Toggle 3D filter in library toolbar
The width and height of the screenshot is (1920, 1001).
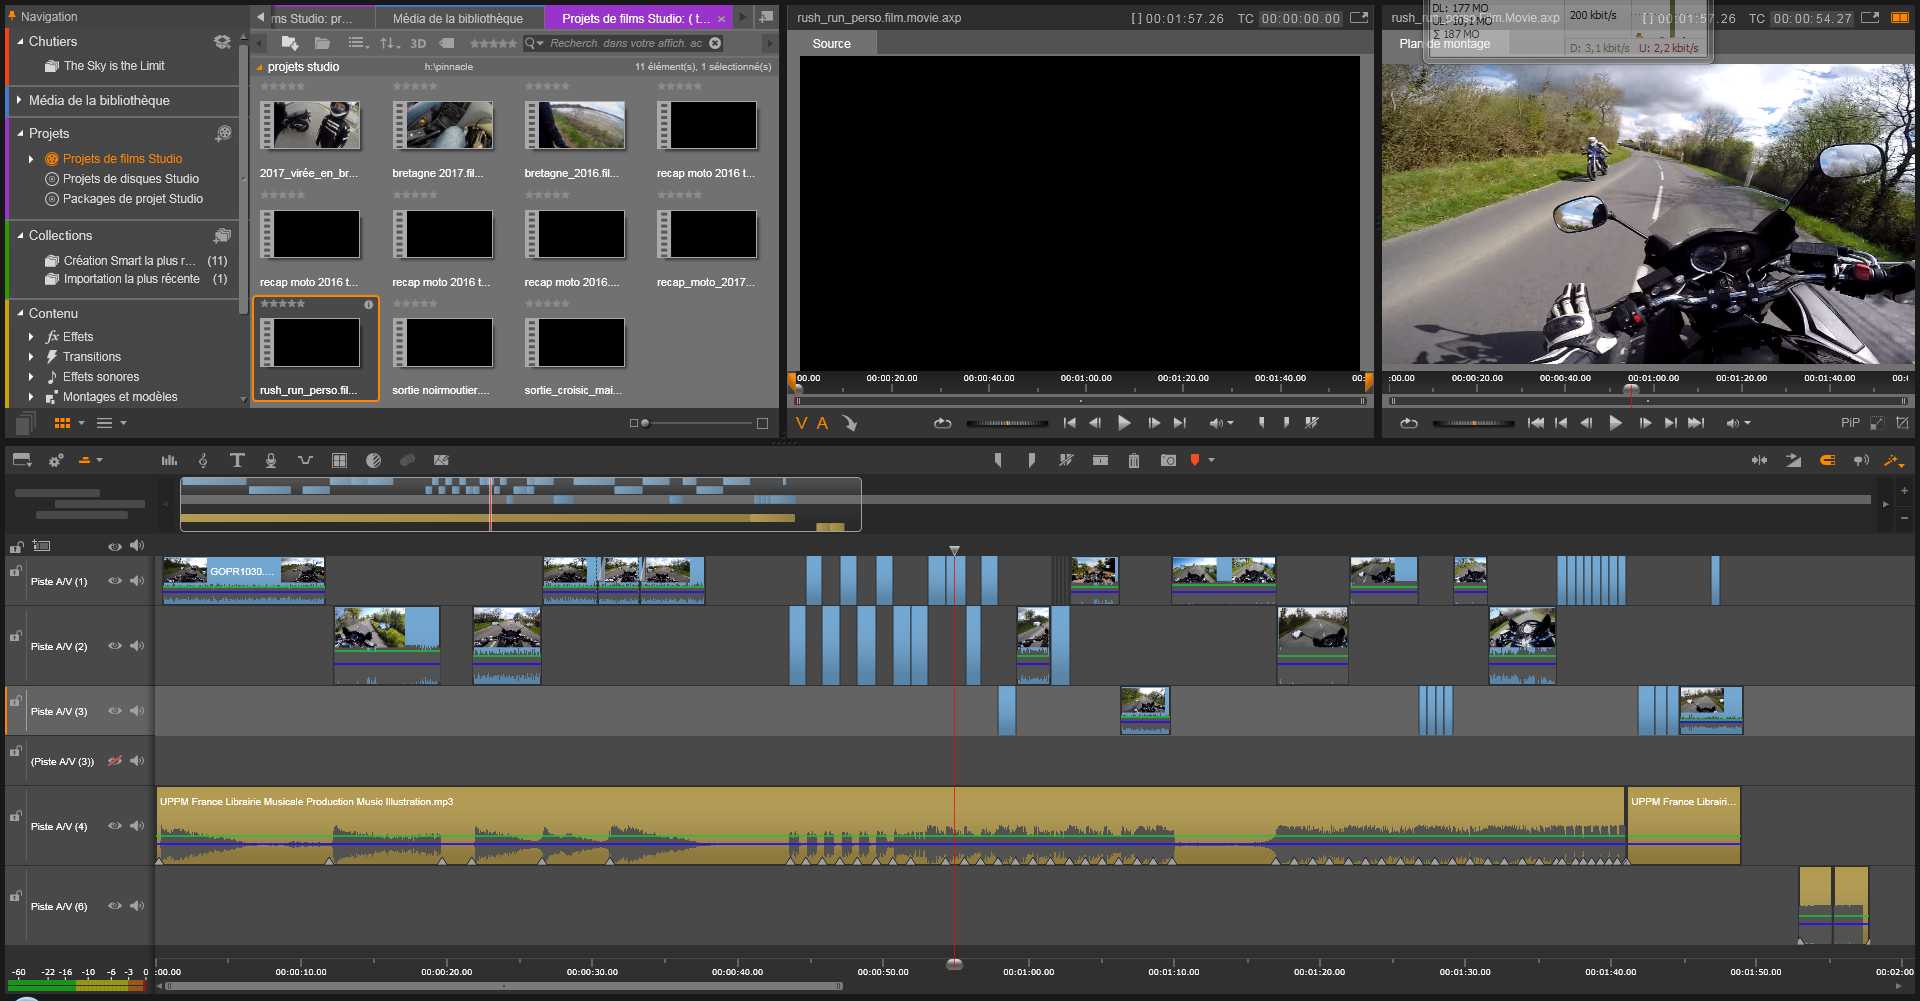coord(418,43)
